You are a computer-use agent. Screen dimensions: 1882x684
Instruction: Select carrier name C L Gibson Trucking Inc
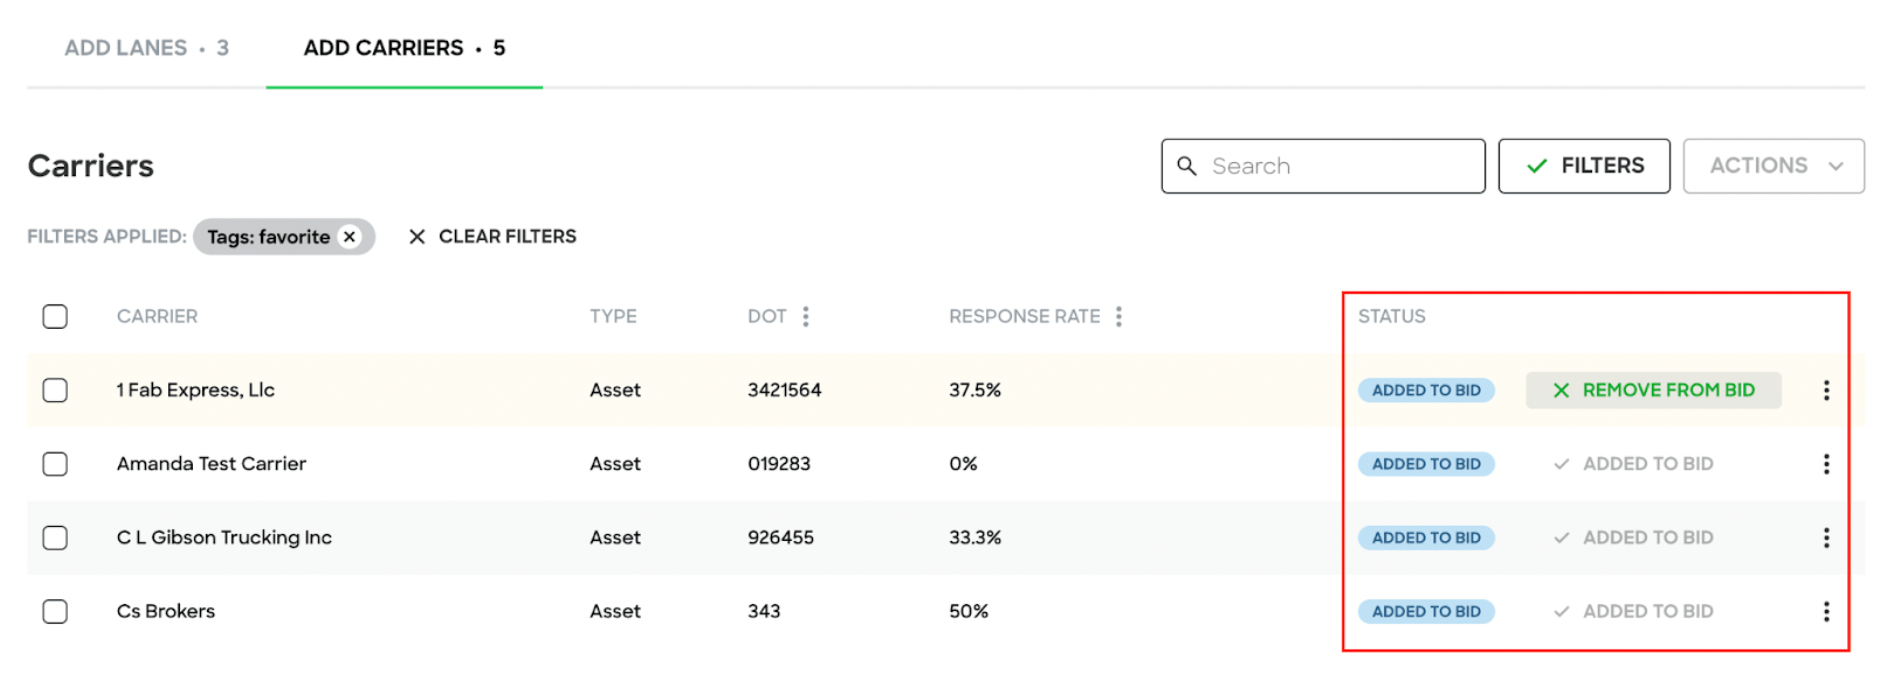coord(224,538)
